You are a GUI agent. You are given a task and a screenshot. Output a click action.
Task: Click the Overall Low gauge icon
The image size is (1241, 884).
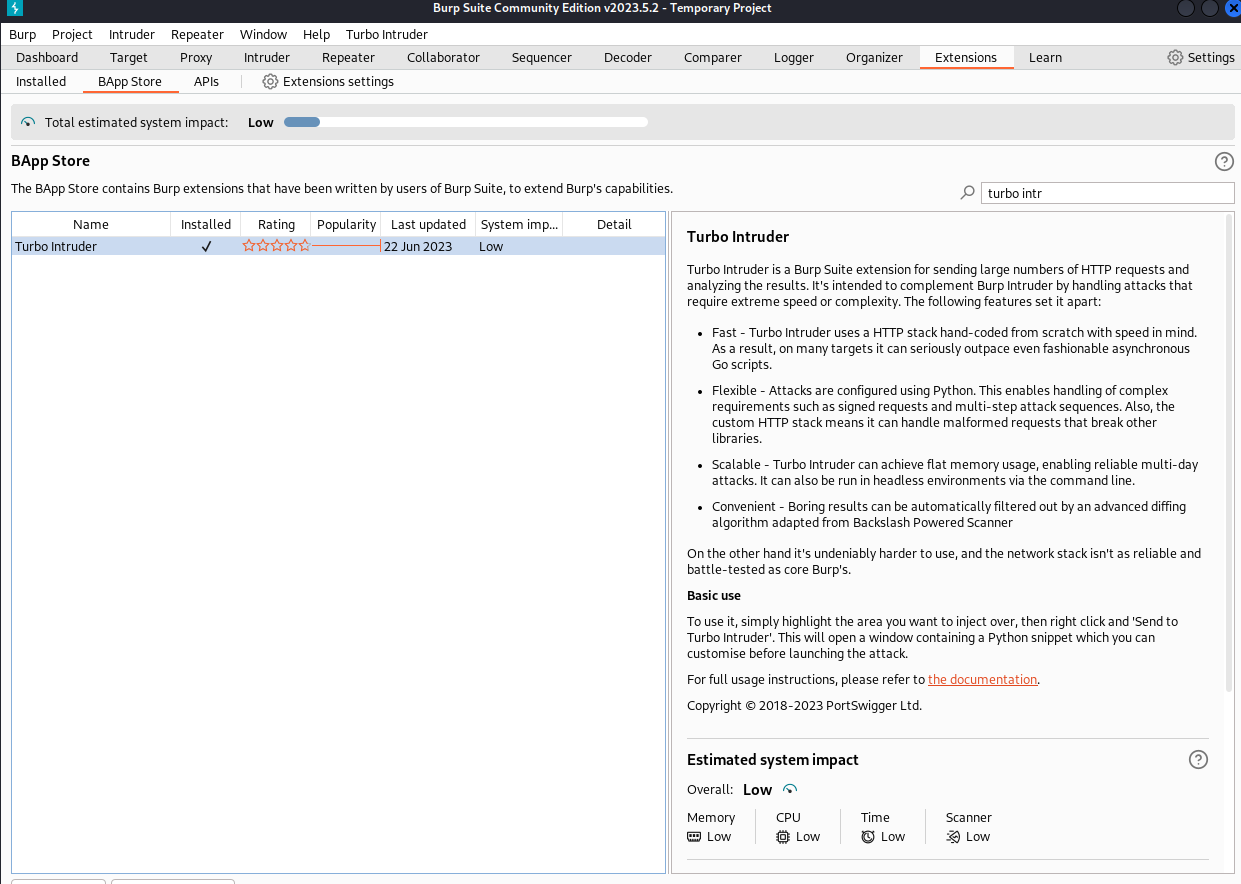(790, 789)
